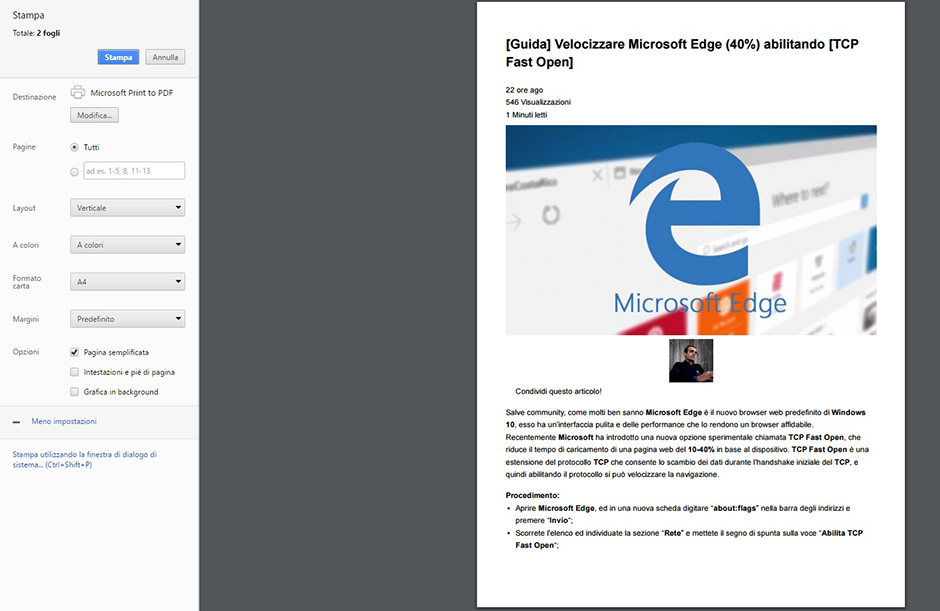Image resolution: width=940 pixels, height=611 pixels.
Task: Open the A colori dropdown
Action: (x=127, y=245)
